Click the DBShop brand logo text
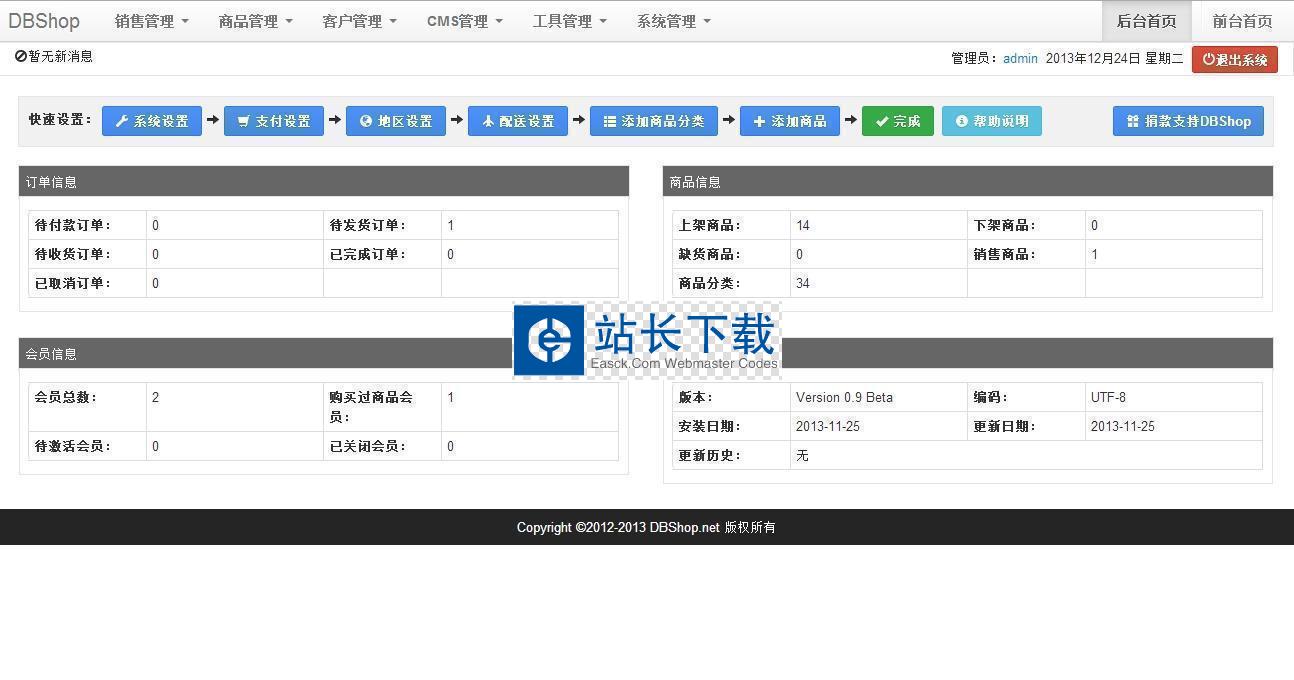Screen dimensions: 1294x680 click(x=44, y=21)
